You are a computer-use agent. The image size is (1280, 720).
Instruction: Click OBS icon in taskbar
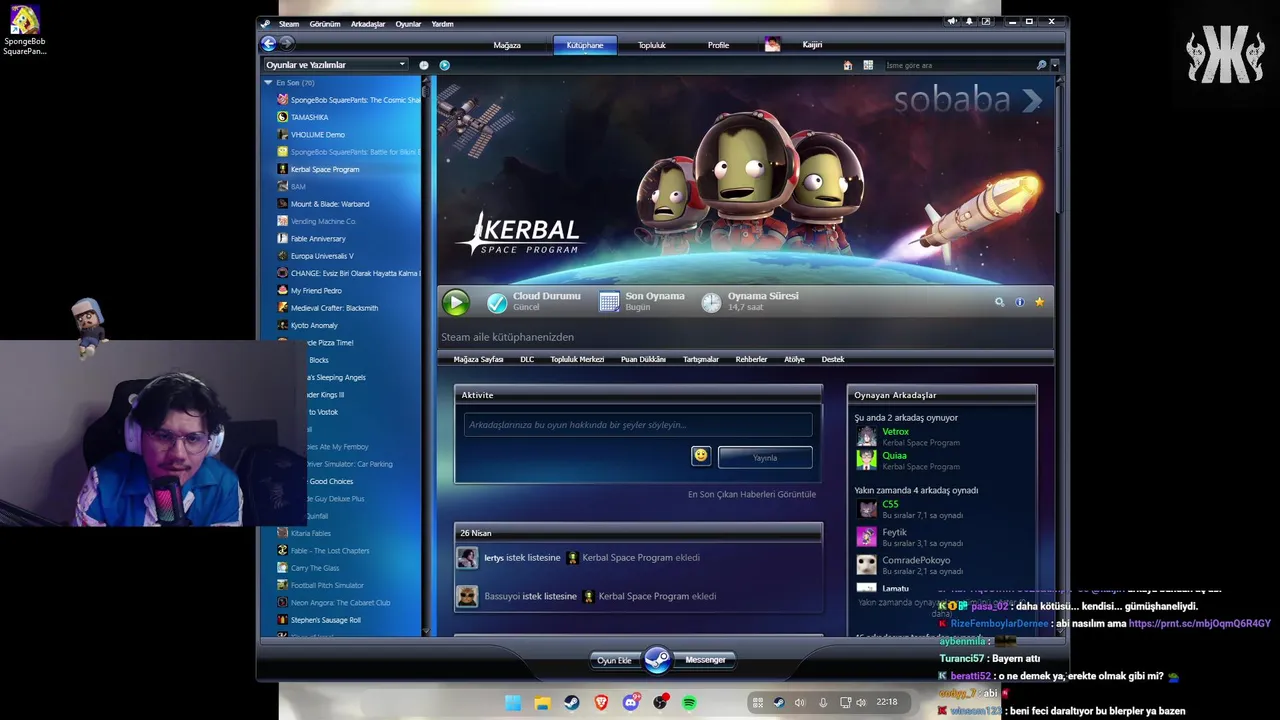pos(660,703)
